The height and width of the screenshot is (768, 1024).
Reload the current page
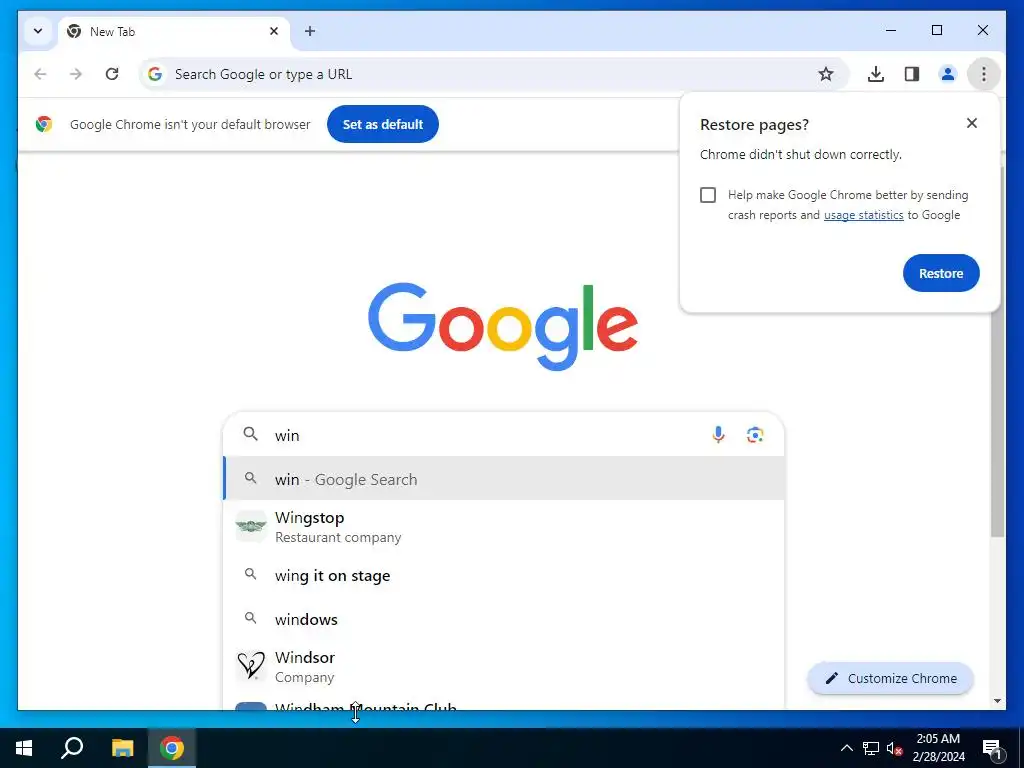coord(112,74)
